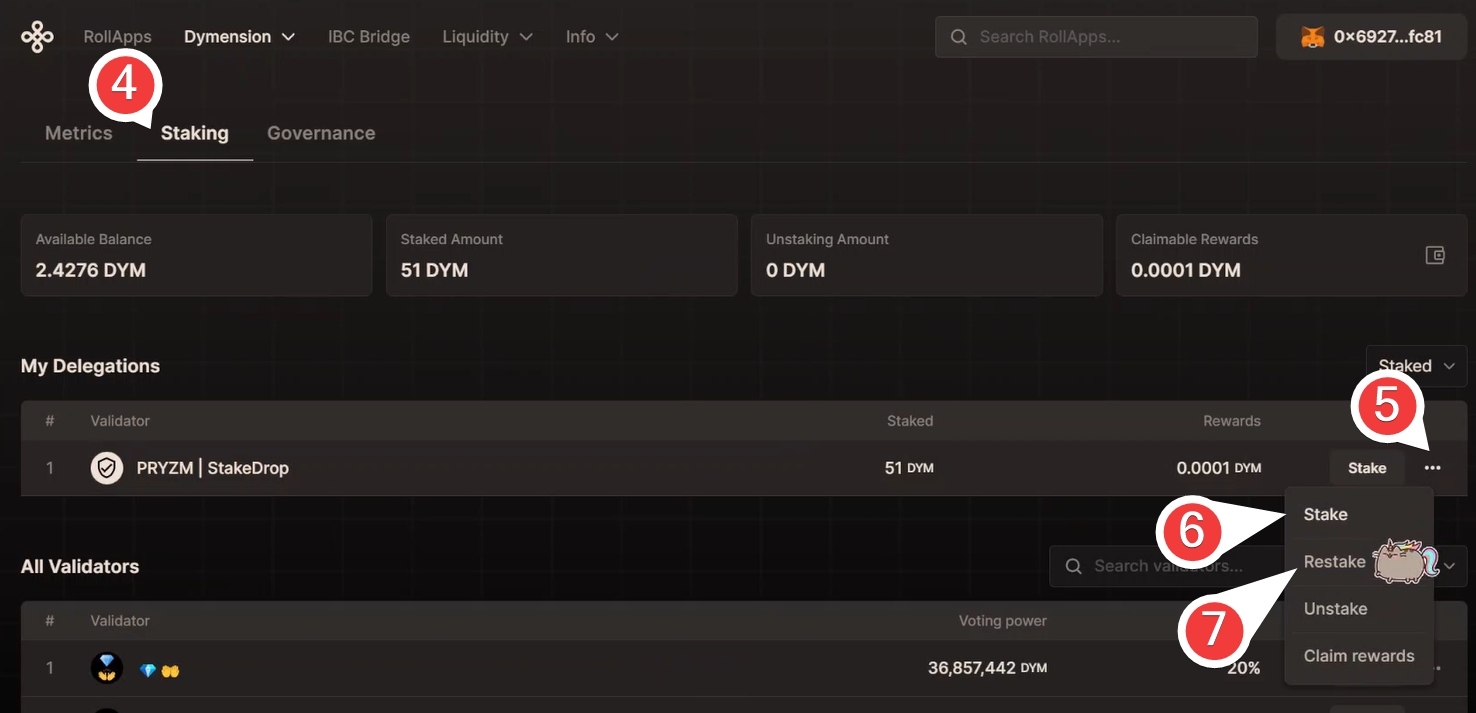Screen dimensions: 1476x713
Task: Select Claim rewards from the context menu
Action: [1359, 656]
